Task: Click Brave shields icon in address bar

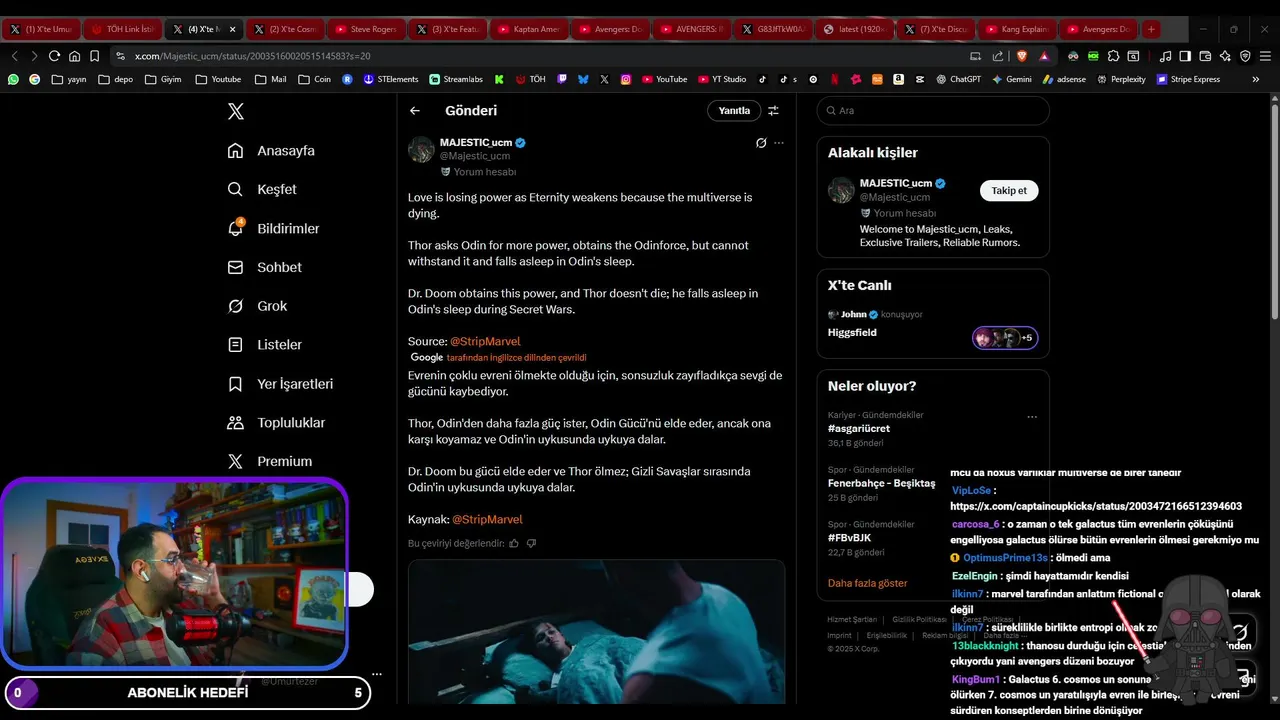Action: [1022, 56]
